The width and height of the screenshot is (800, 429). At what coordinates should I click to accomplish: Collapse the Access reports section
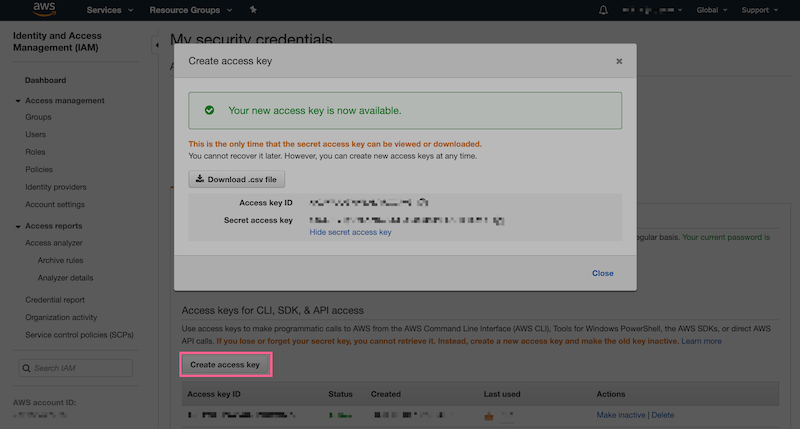pos(18,227)
